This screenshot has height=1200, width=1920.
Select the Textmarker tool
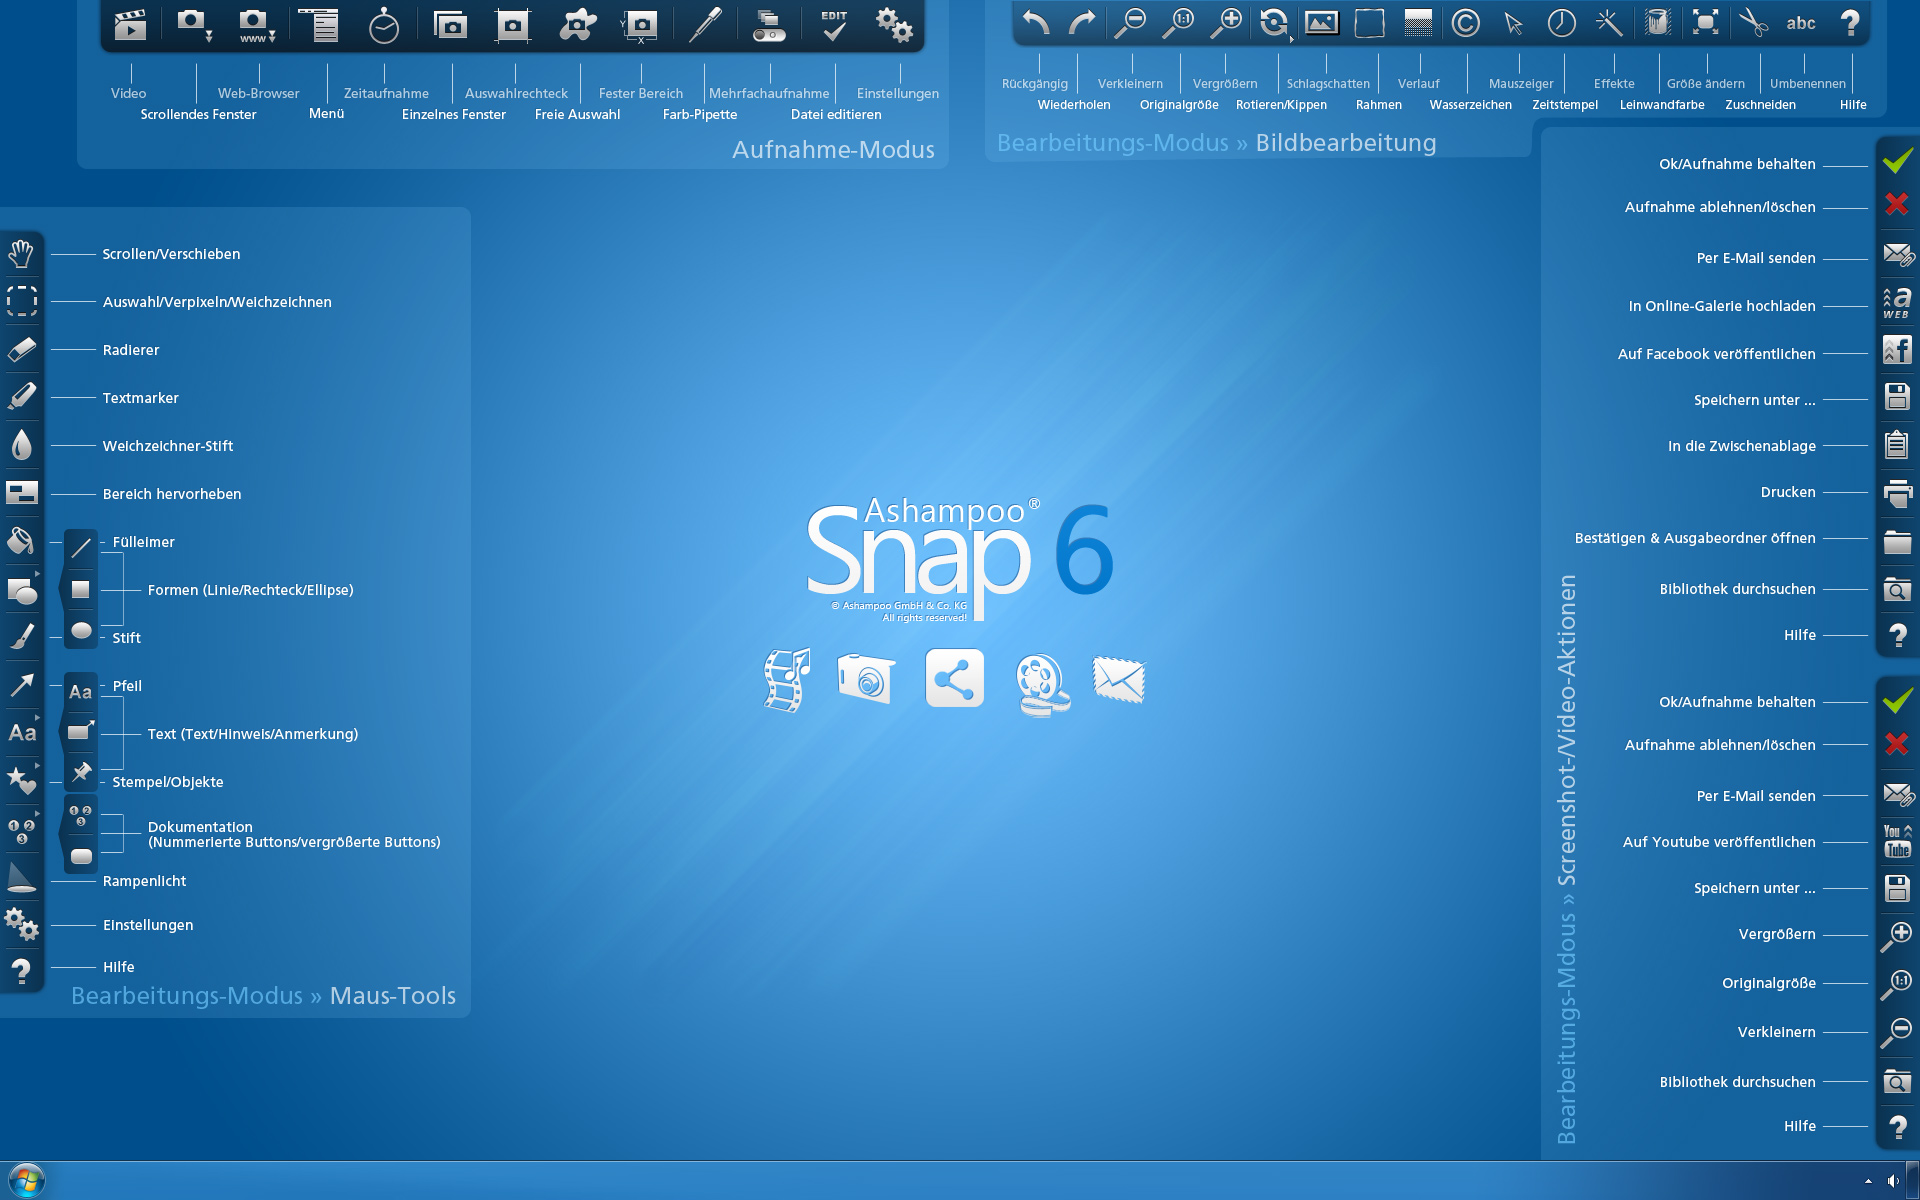(x=22, y=397)
